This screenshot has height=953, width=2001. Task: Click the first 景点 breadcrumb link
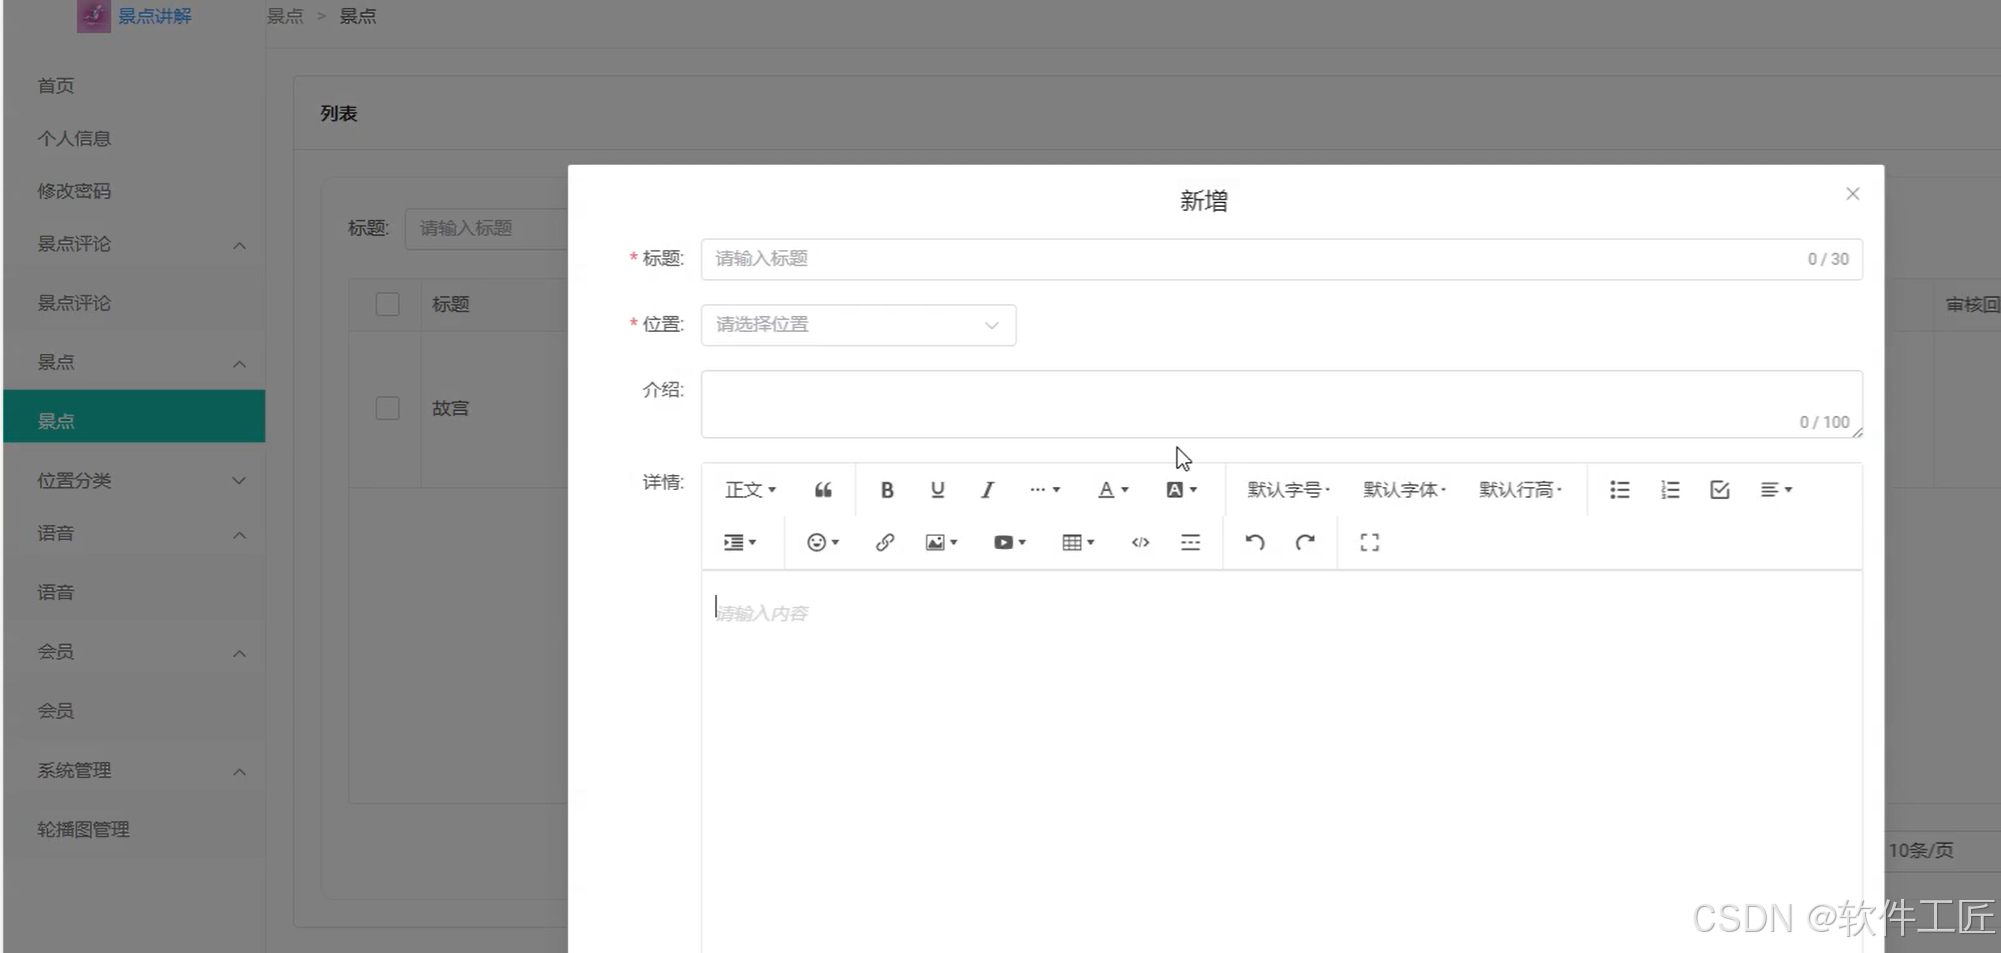(x=285, y=16)
